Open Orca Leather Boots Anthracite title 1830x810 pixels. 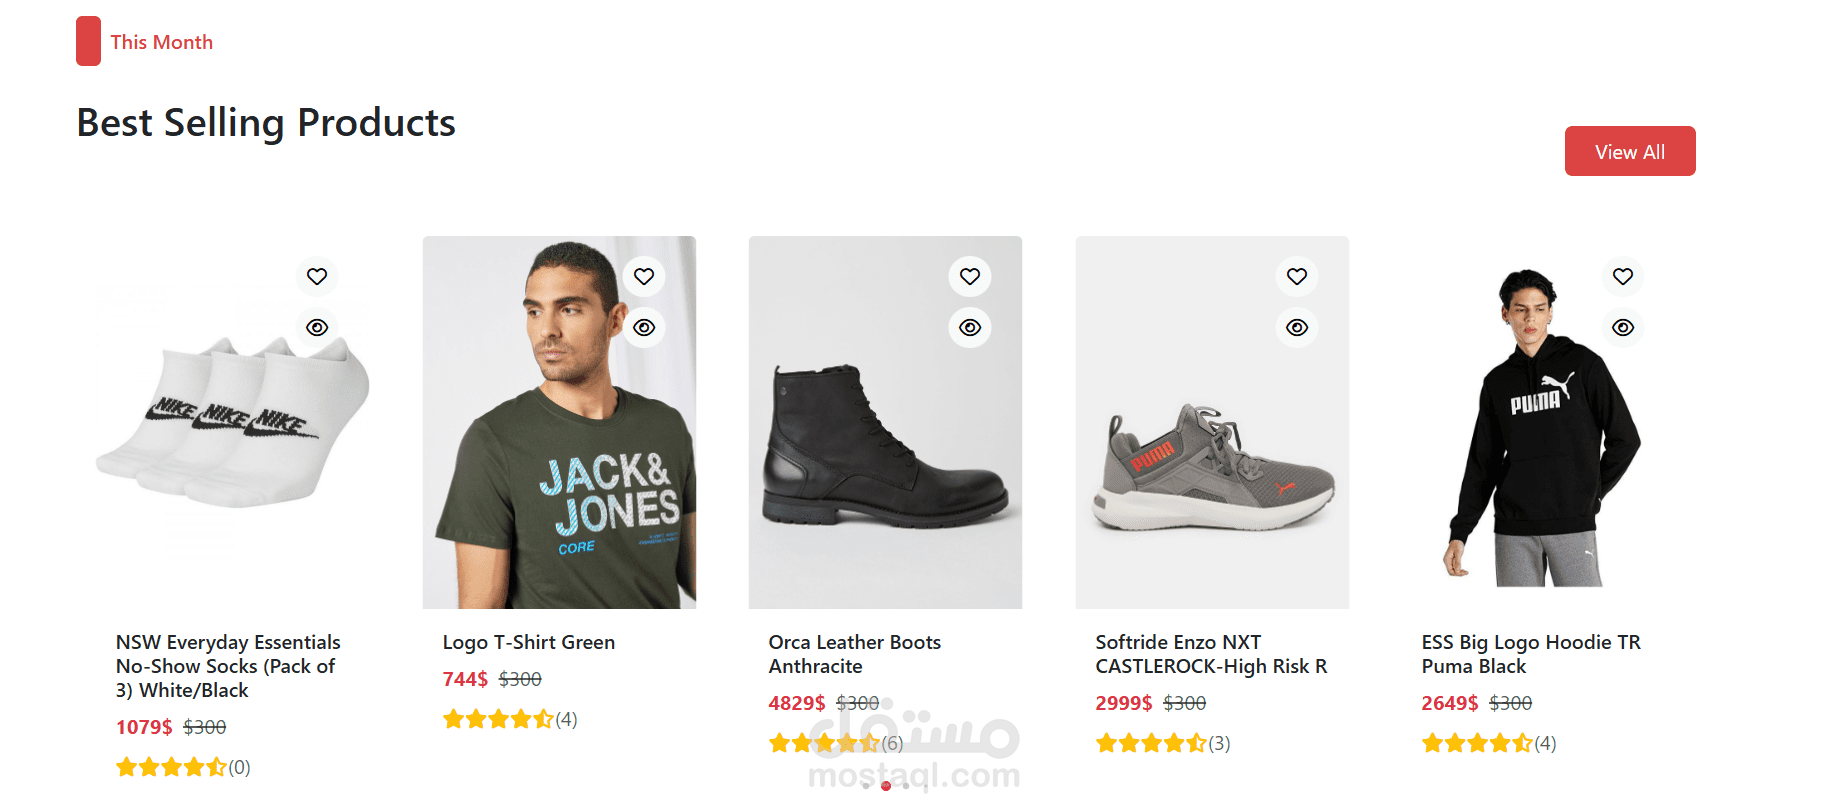click(x=854, y=654)
